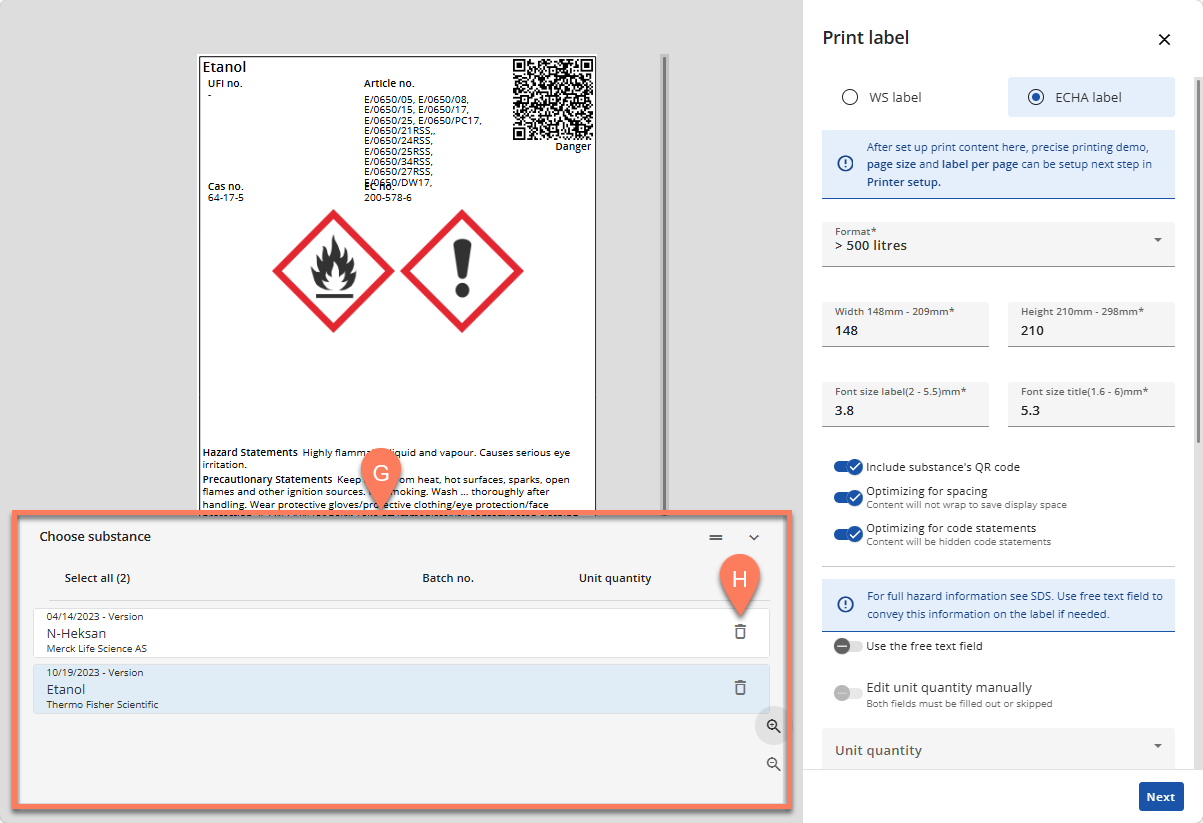Select all (2) substances
Image resolution: width=1203 pixels, height=823 pixels.
(97, 578)
